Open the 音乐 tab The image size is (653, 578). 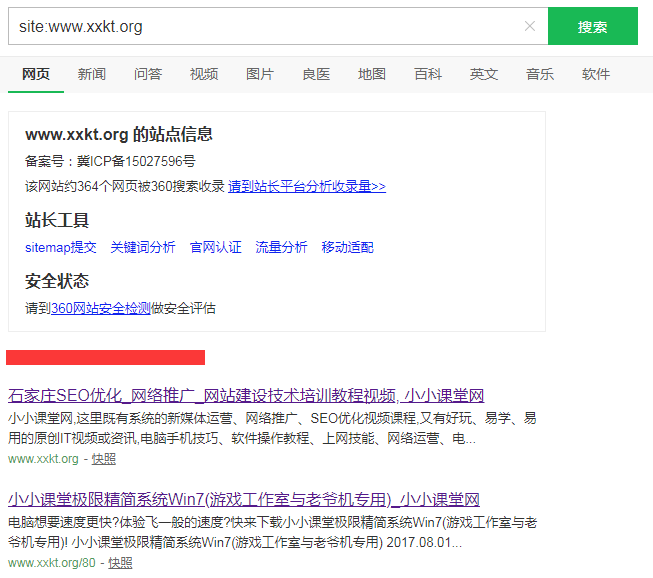pyautogui.click(x=540, y=74)
